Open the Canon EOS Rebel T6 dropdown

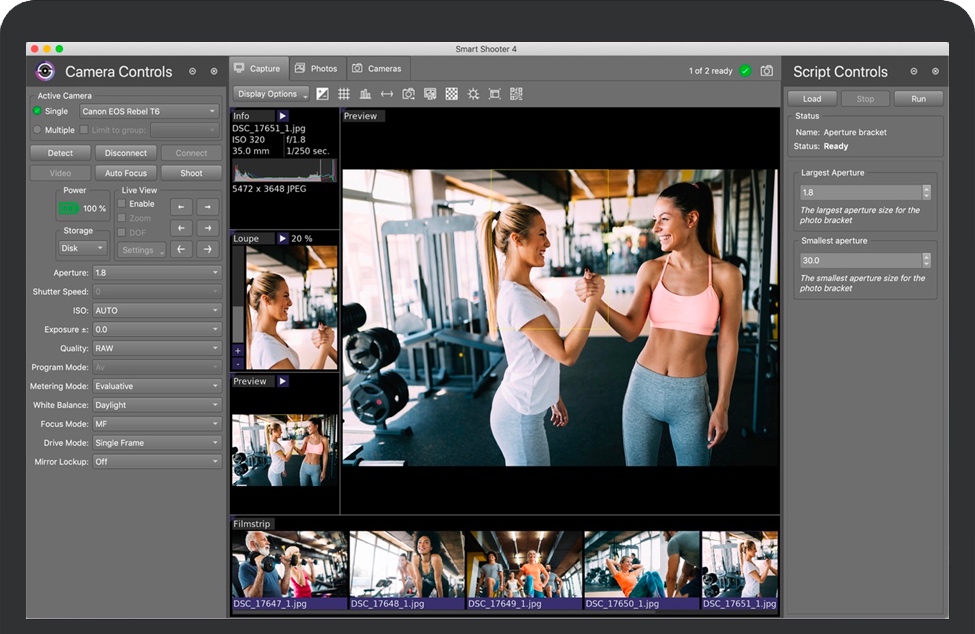(149, 111)
